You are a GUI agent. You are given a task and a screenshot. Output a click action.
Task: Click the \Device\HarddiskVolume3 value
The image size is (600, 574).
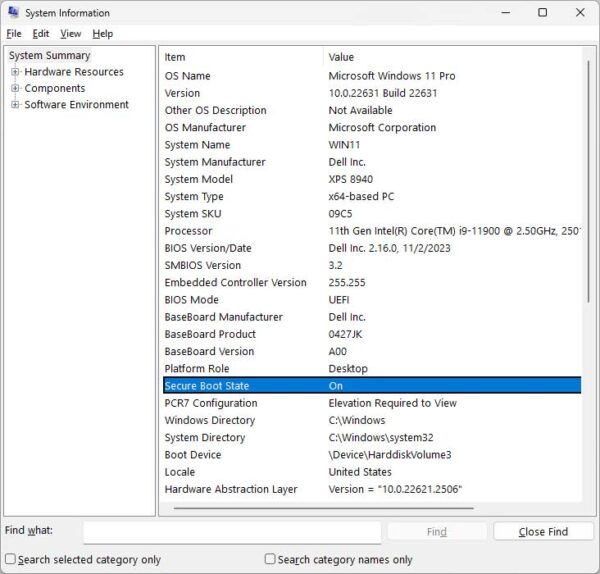(x=390, y=455)
